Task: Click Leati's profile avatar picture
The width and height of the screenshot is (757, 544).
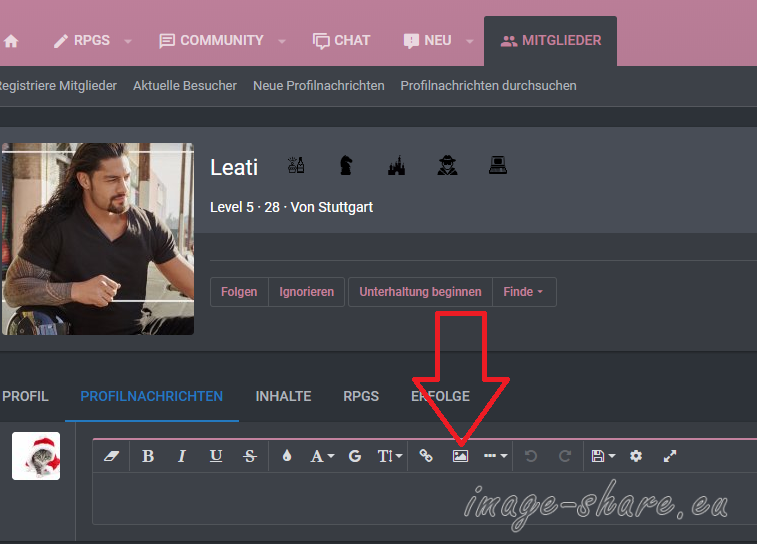Action: [x=98, y=239]
